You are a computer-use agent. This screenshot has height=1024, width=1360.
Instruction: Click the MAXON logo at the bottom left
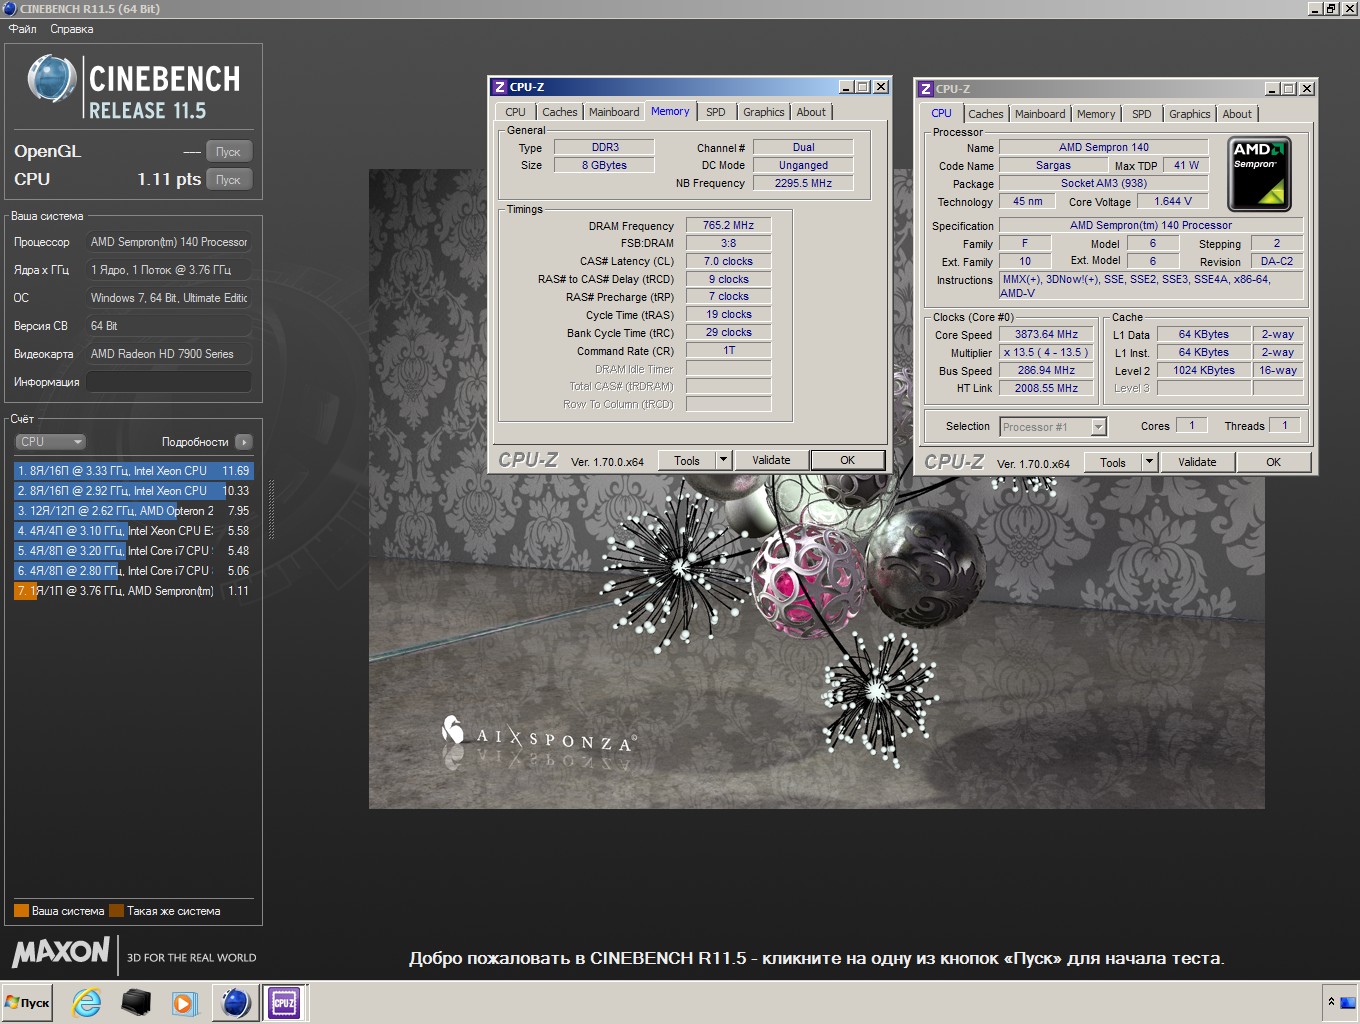point(61,952)
